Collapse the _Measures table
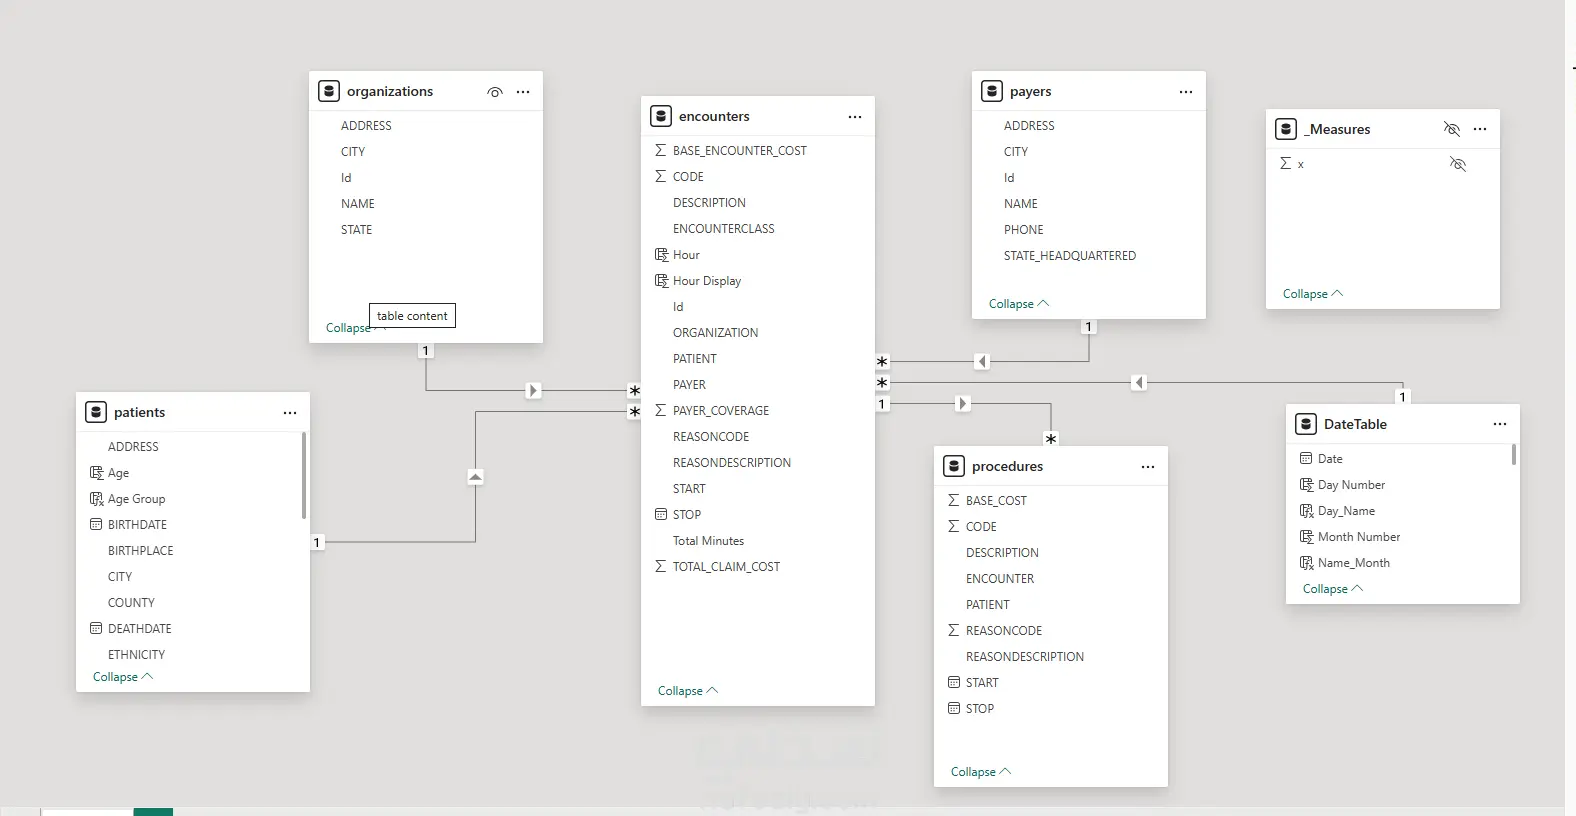The height and width of the screenshot is (816, 1576). click(1313, 294)
